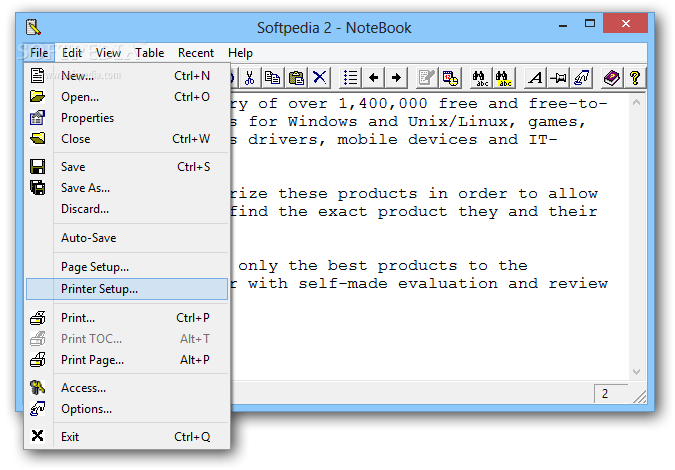Click the yellow question mark icon
Screen dimensions: 675x470
coord(635,78)
